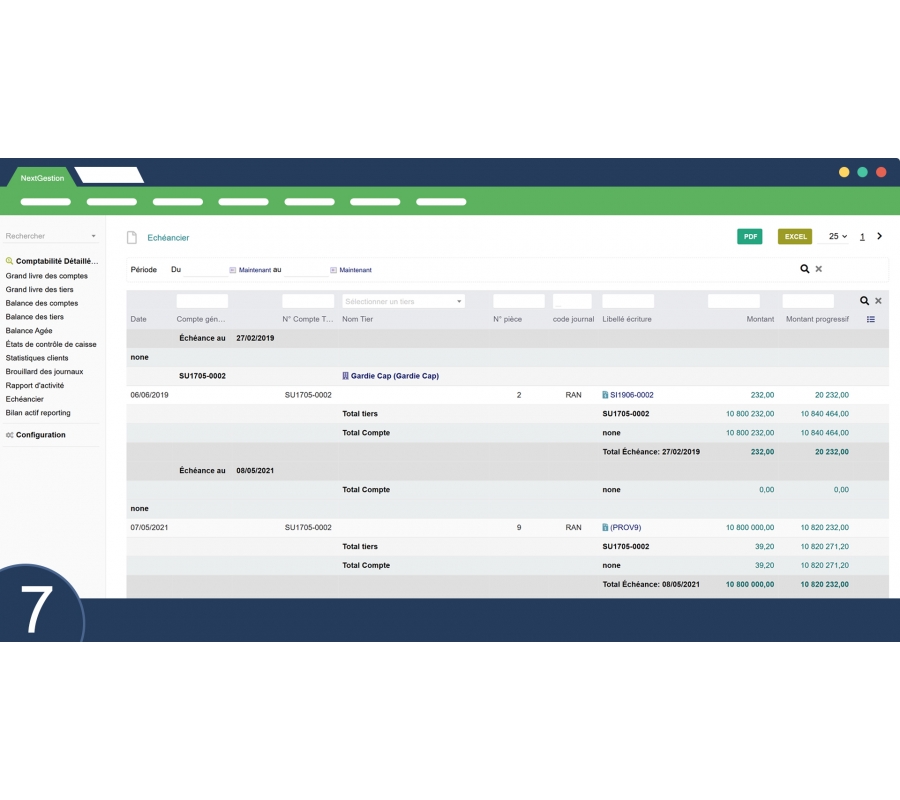Export the report with the PDF button
Image resolution: width=900 pixels, height=800 pixels.
click(x=749, y=237)
